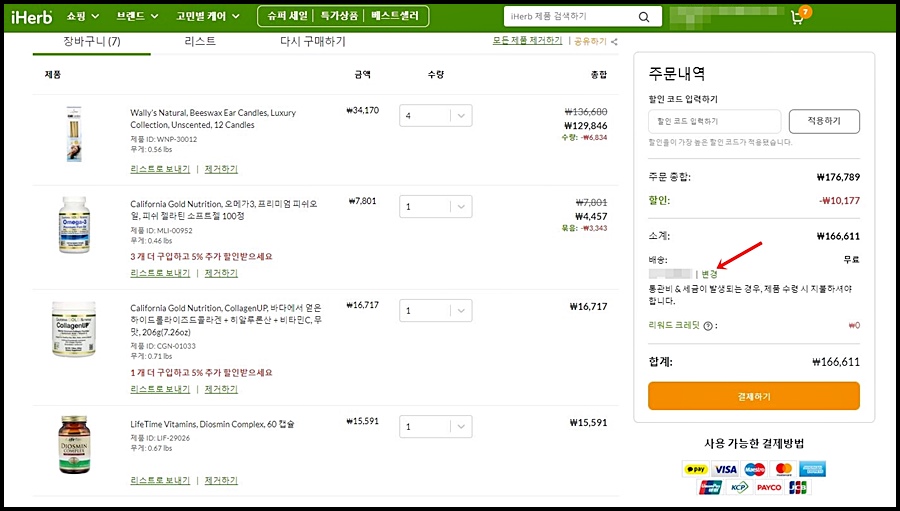Screen dimensions: 900x511
Task: Select the American Express payment logo
Action: (812, 469)
